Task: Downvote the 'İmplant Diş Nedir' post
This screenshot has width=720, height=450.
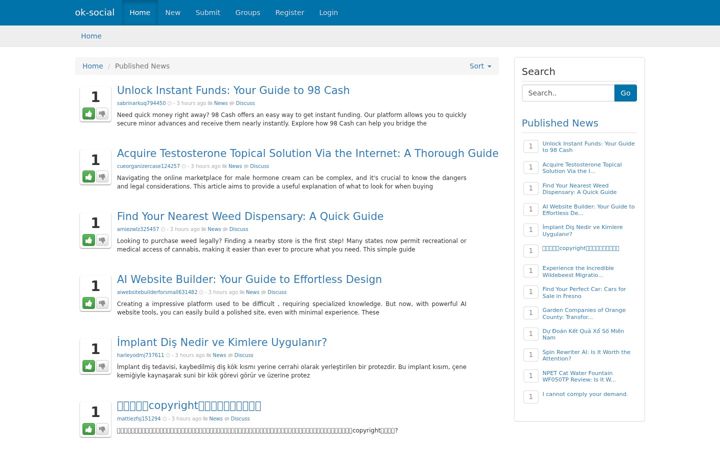Action: pyautogui.click(x=102, y=366)
